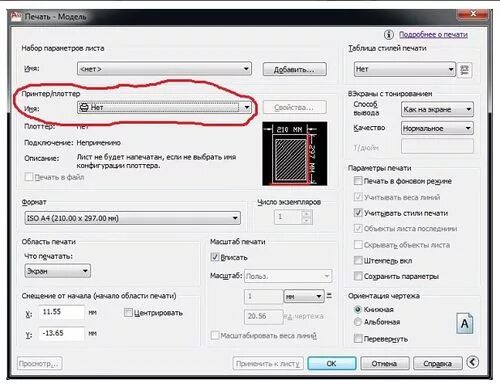Enable Печать в фоновом режиме checkbox
Image resolution: width=500 pixels, height=388 pixels.
click(358, 181)
